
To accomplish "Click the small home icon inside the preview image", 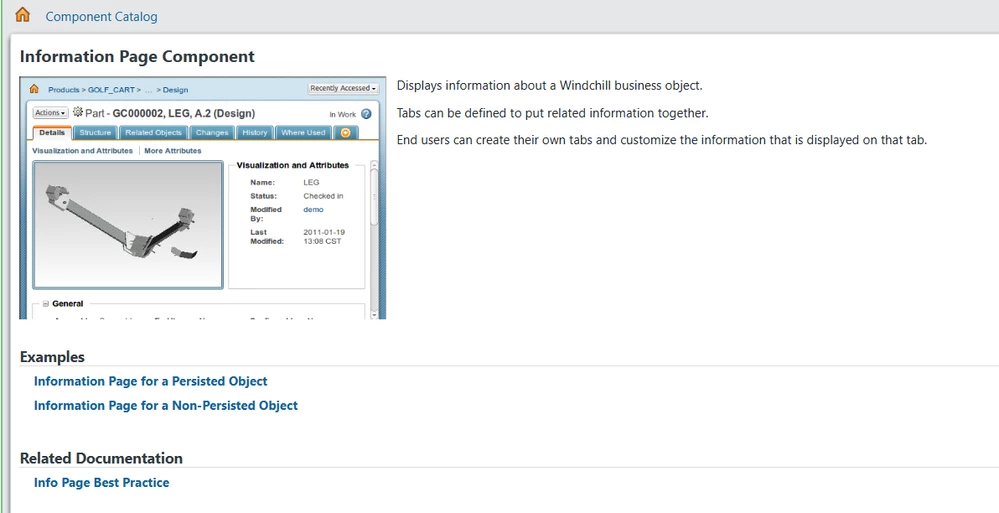I will [34, 89].
